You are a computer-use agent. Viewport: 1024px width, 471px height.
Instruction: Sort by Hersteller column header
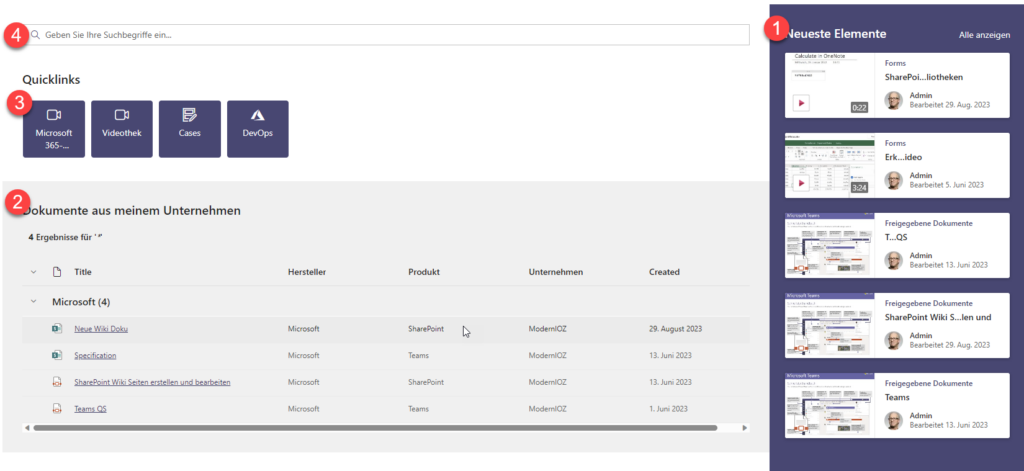pyautogui.click(x=307, y=272)
